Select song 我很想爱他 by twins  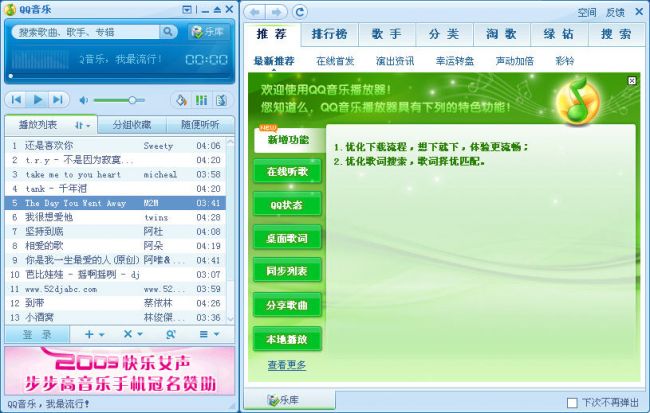tap(116, 217)
